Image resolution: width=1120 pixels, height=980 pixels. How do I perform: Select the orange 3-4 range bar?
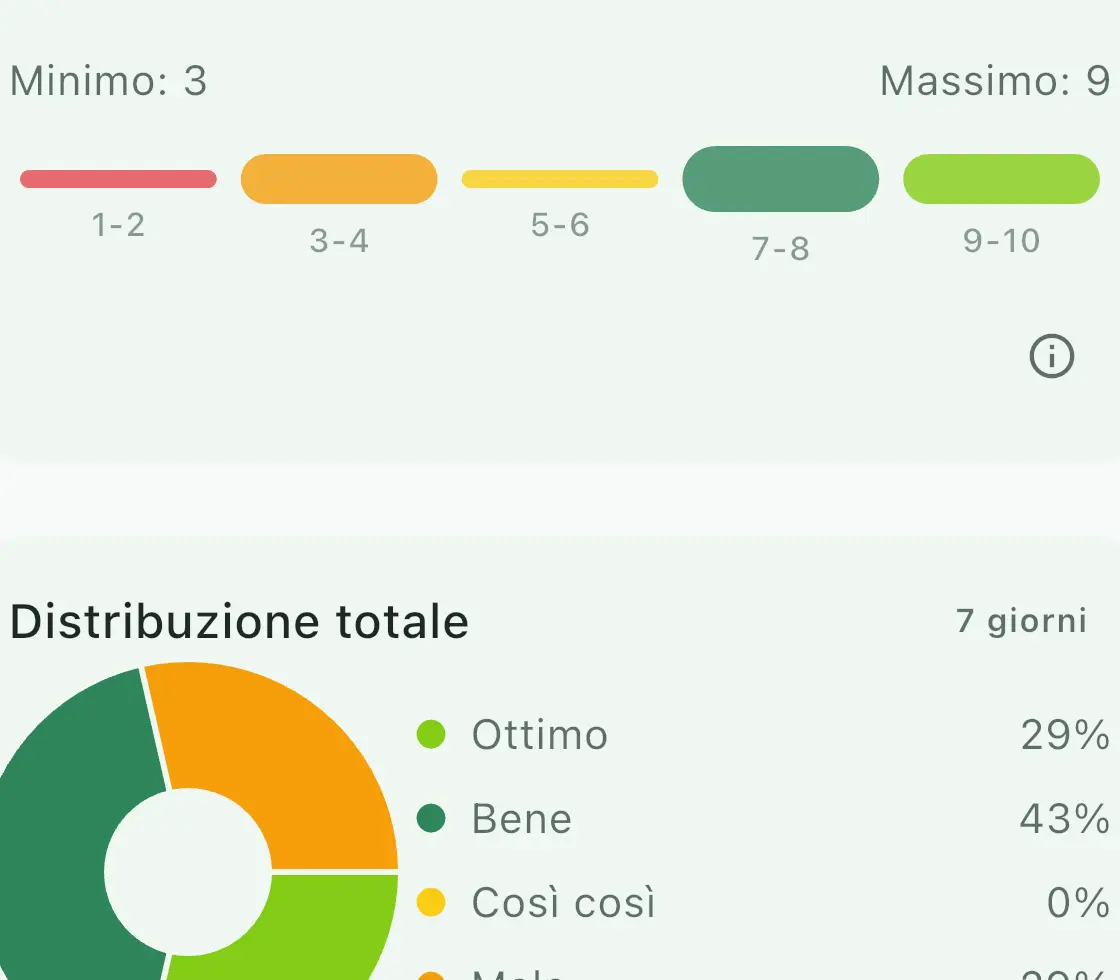coord(339,179)
